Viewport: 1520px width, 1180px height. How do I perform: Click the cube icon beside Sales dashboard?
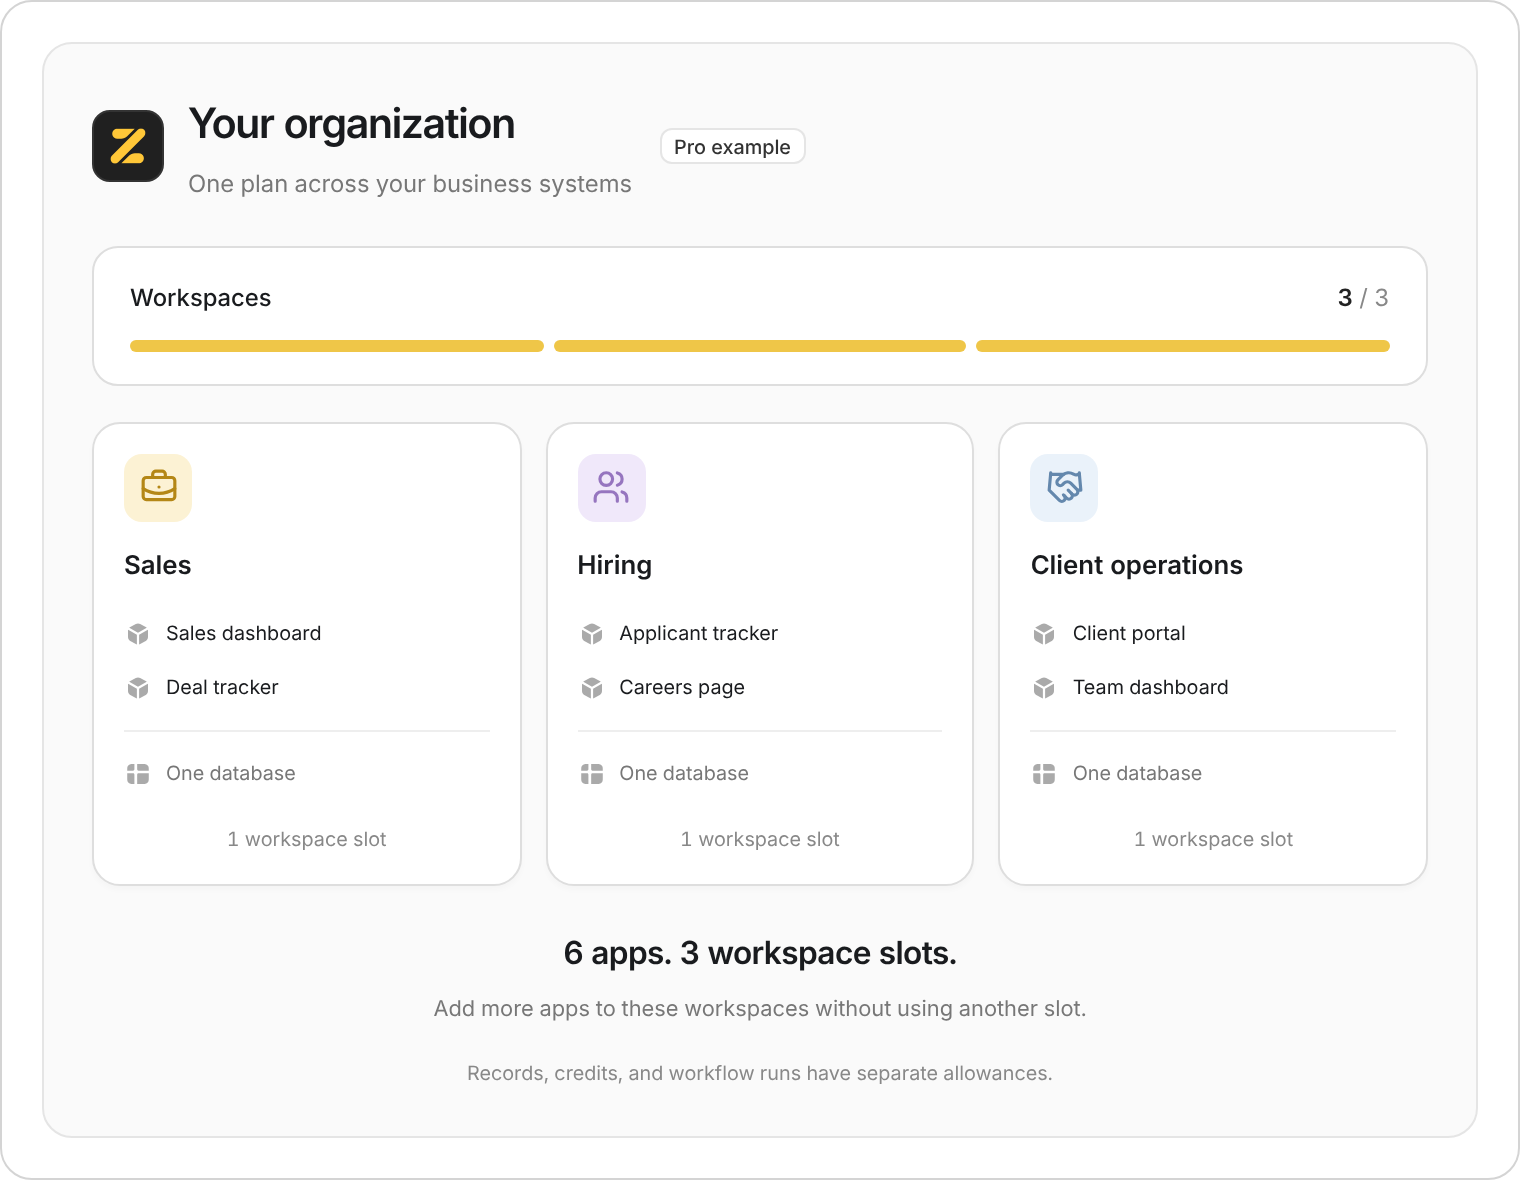(138, 634)
